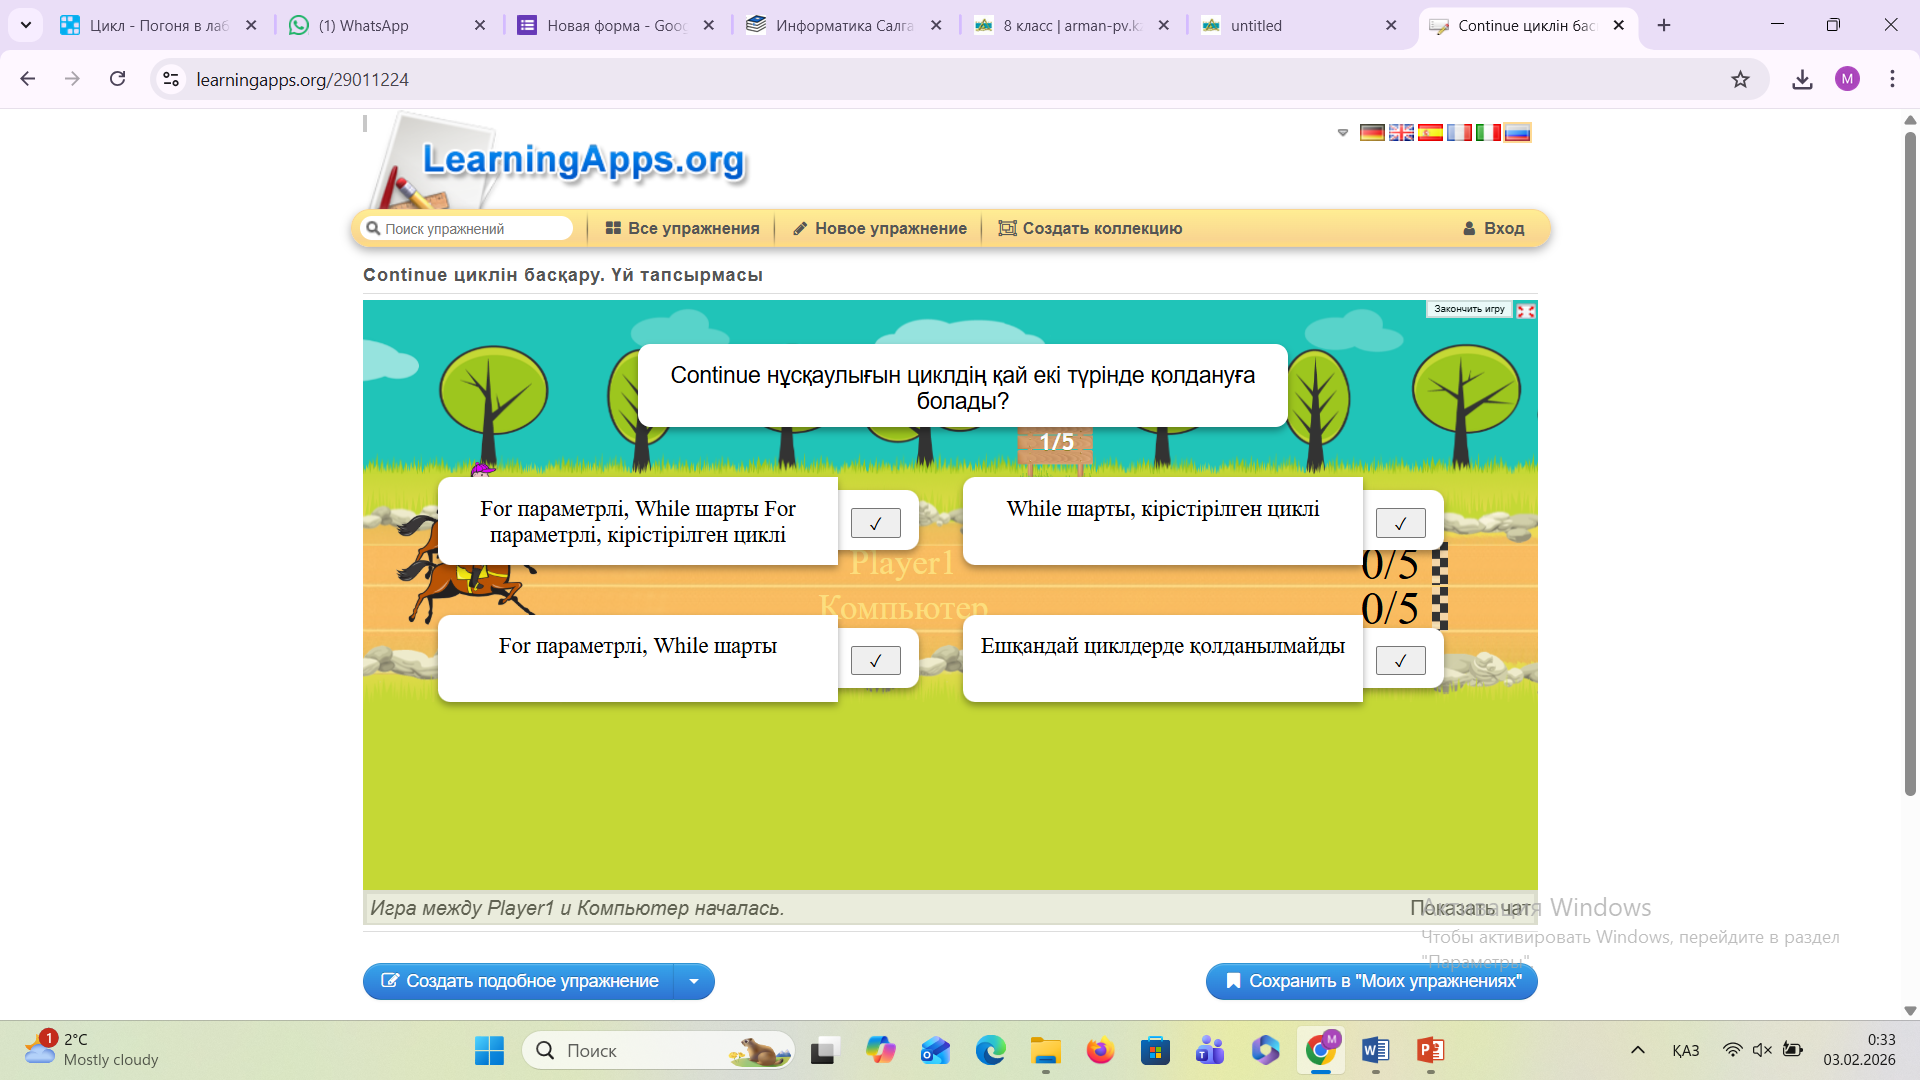The width and height of the screenshot is (1920, 1080).
Task: Click the fullscreen toggle icon in game
Action: pyautogui.click(x=1526, y=311)
